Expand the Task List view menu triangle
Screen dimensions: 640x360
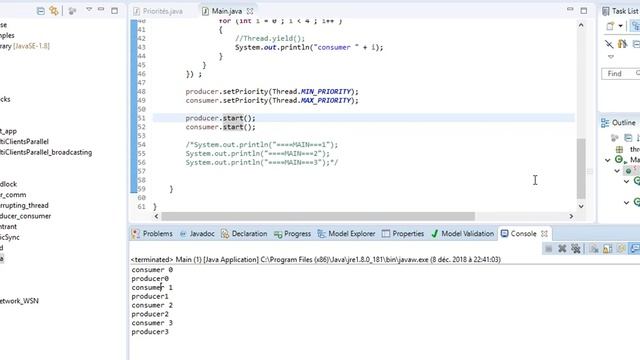click(x=611, y=57)
